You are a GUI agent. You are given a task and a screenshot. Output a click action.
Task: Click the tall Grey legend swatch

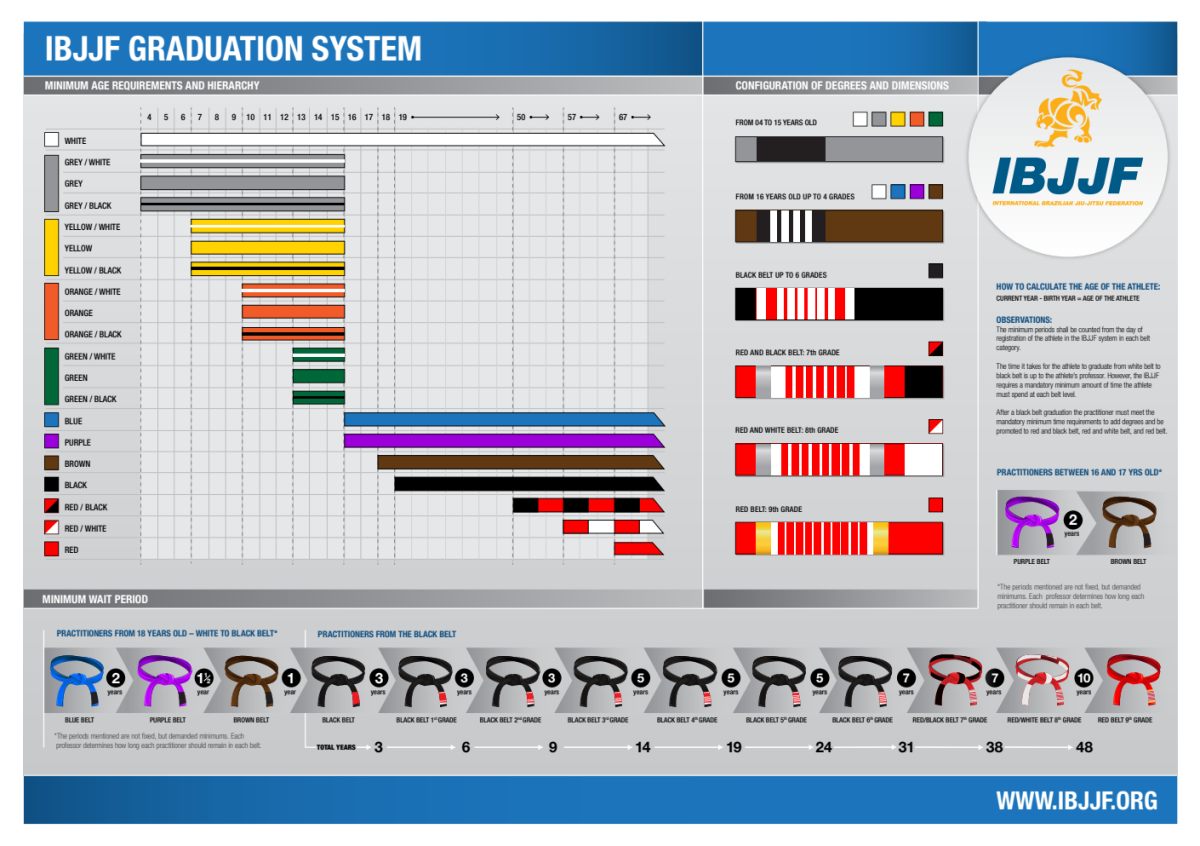point(51,183)
